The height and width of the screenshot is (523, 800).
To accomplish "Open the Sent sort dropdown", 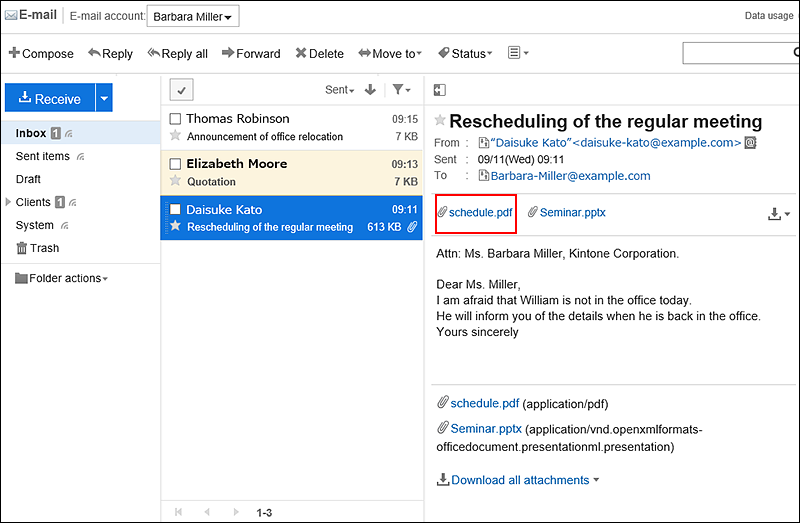I will pos(339,90).
